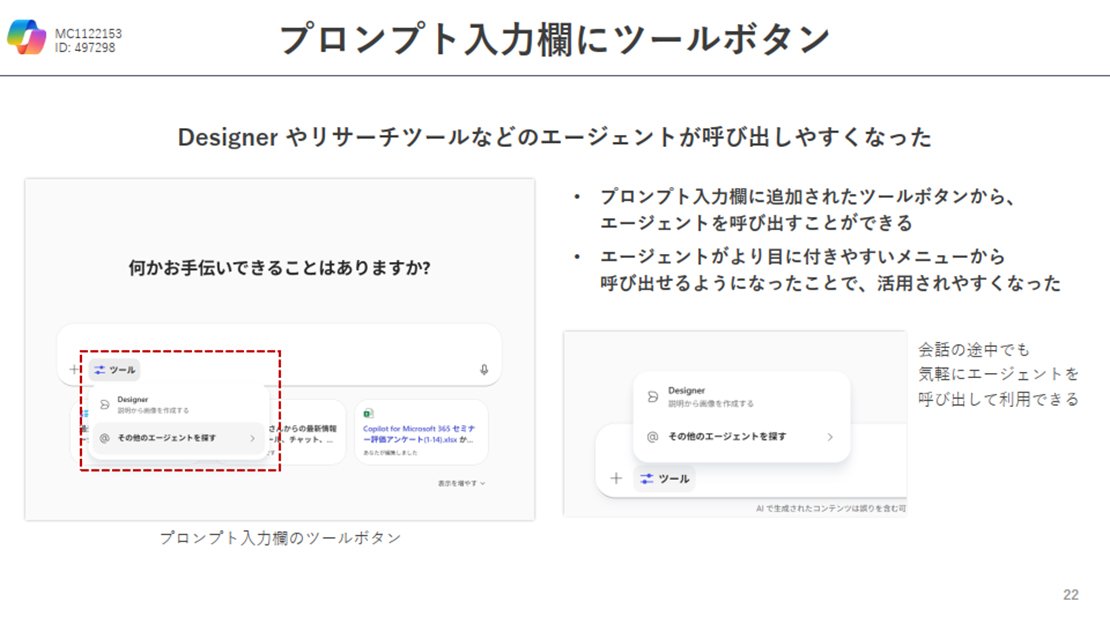Click the bullet line エージェントを呼び出すことができる
This screenshot has width=1110, height=624.
coord(757,223)
